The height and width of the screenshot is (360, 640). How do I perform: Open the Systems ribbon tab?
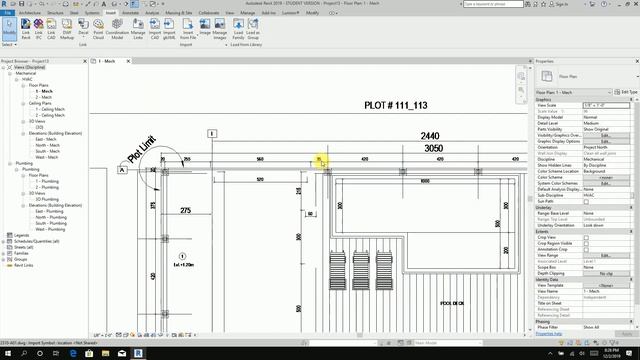(92, 13)
